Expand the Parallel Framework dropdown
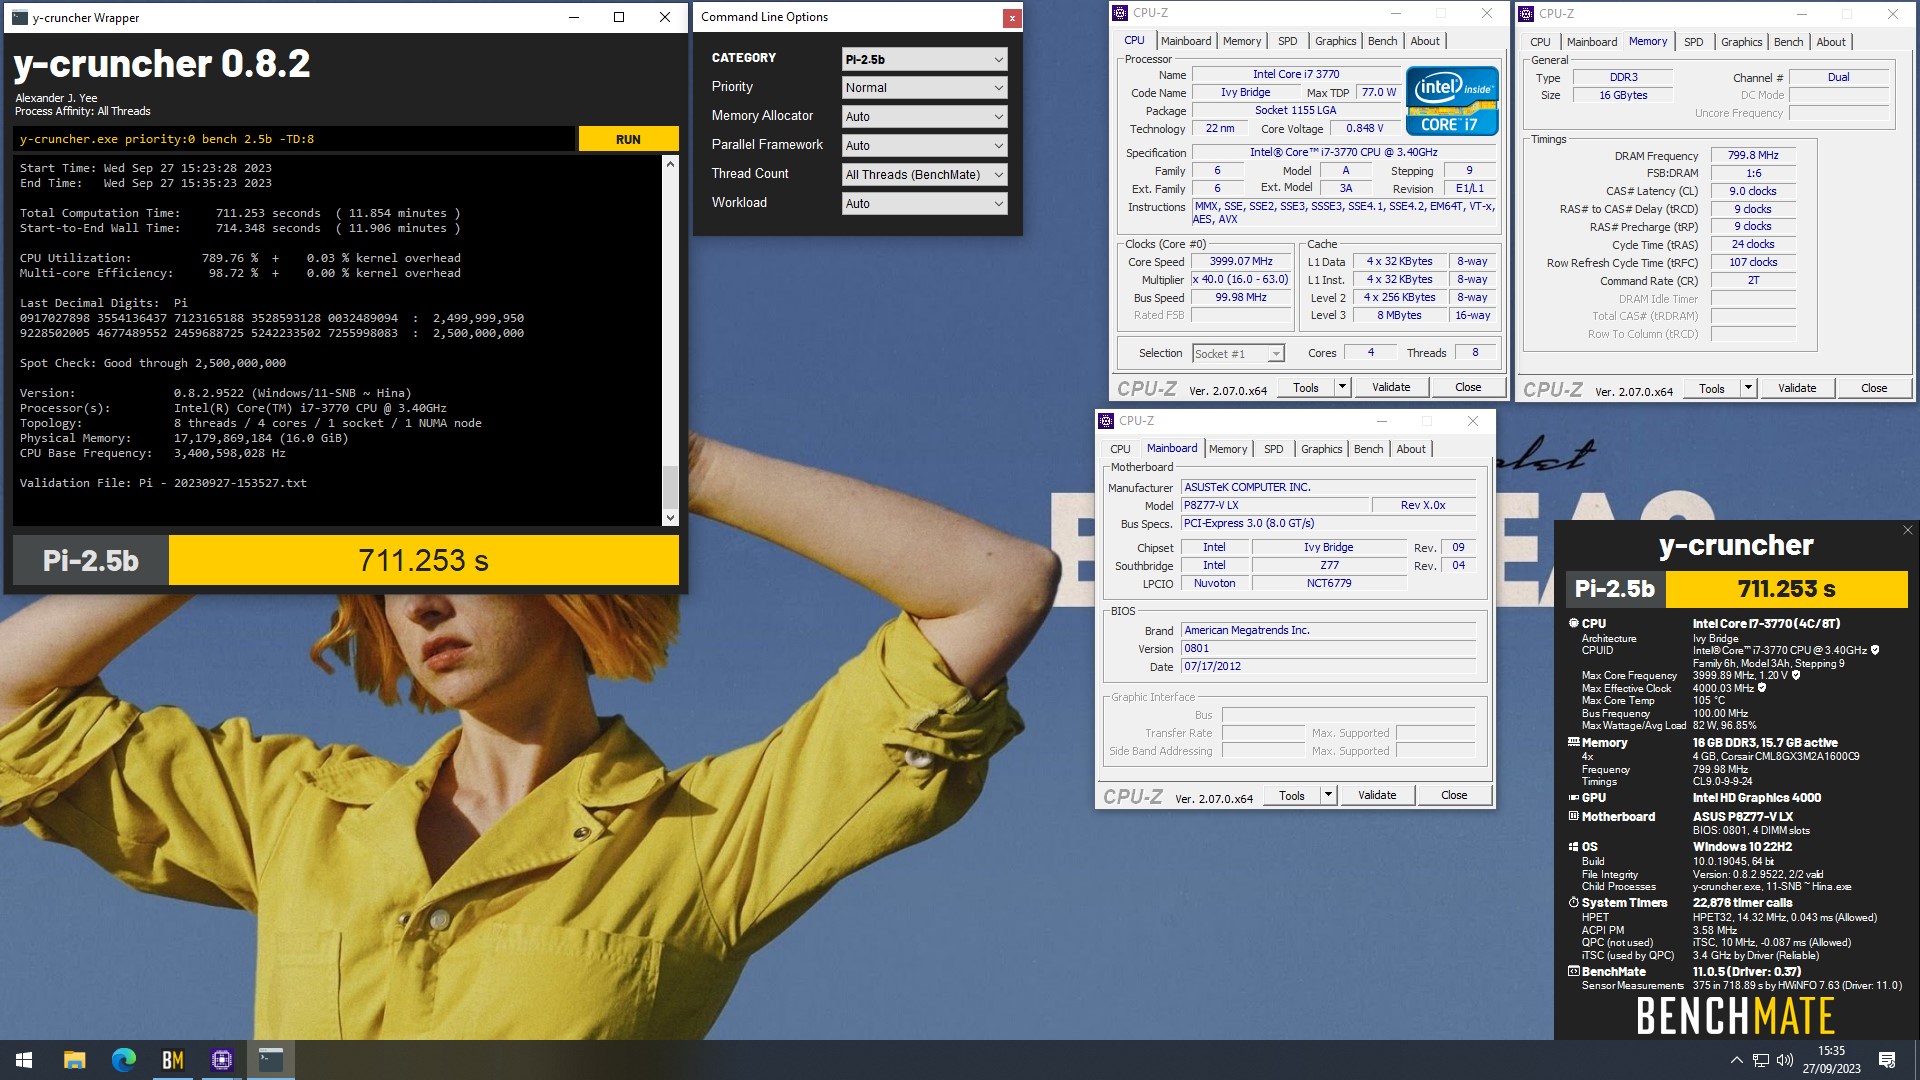This screenshot has width=1920, height=1080. (x=924, y=146)
